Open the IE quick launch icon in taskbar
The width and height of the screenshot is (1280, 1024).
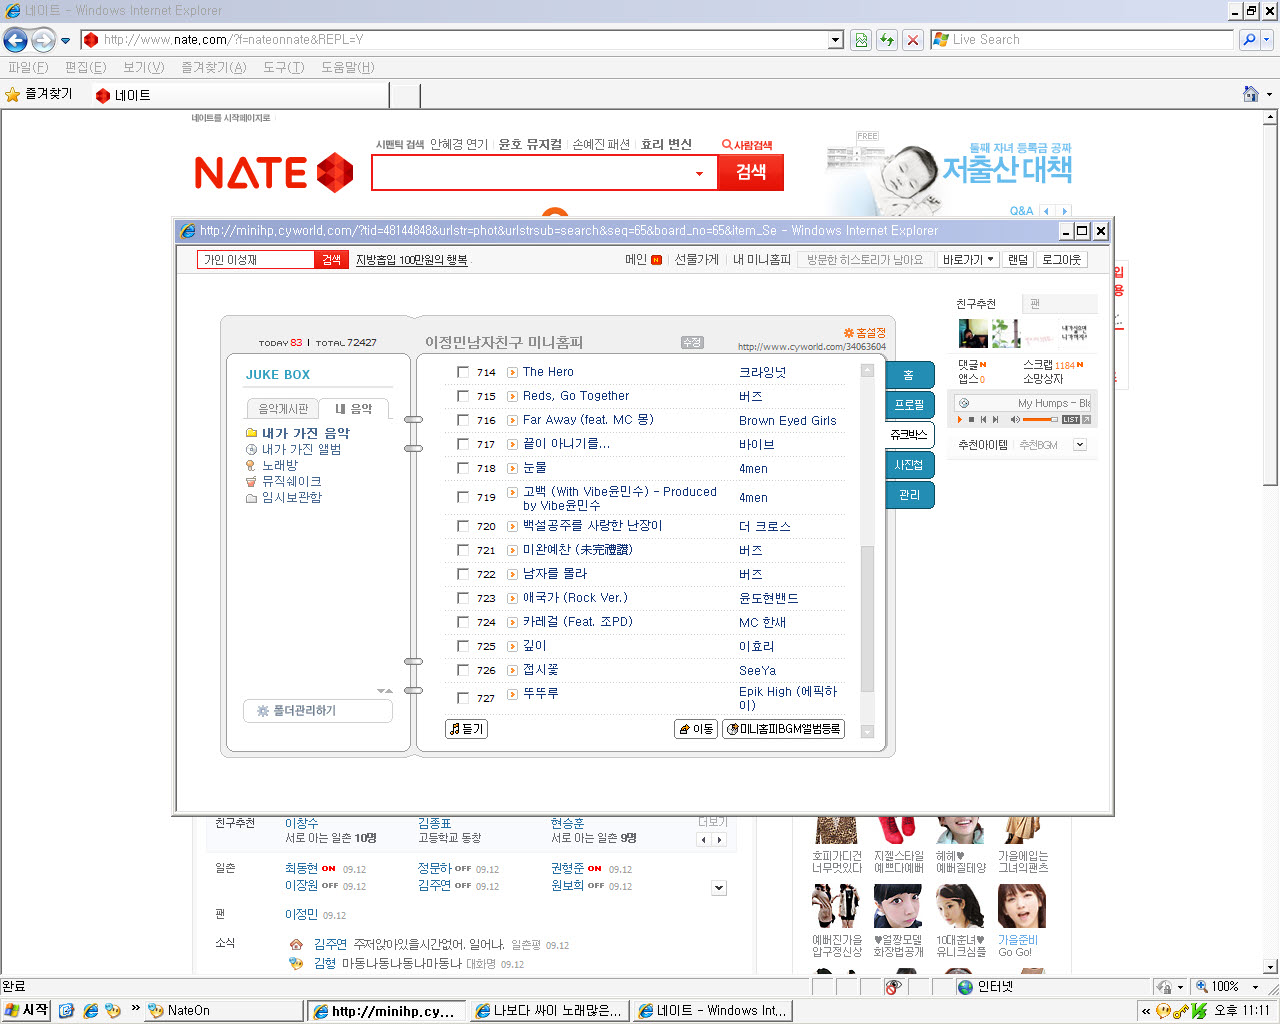[90, 1011]
